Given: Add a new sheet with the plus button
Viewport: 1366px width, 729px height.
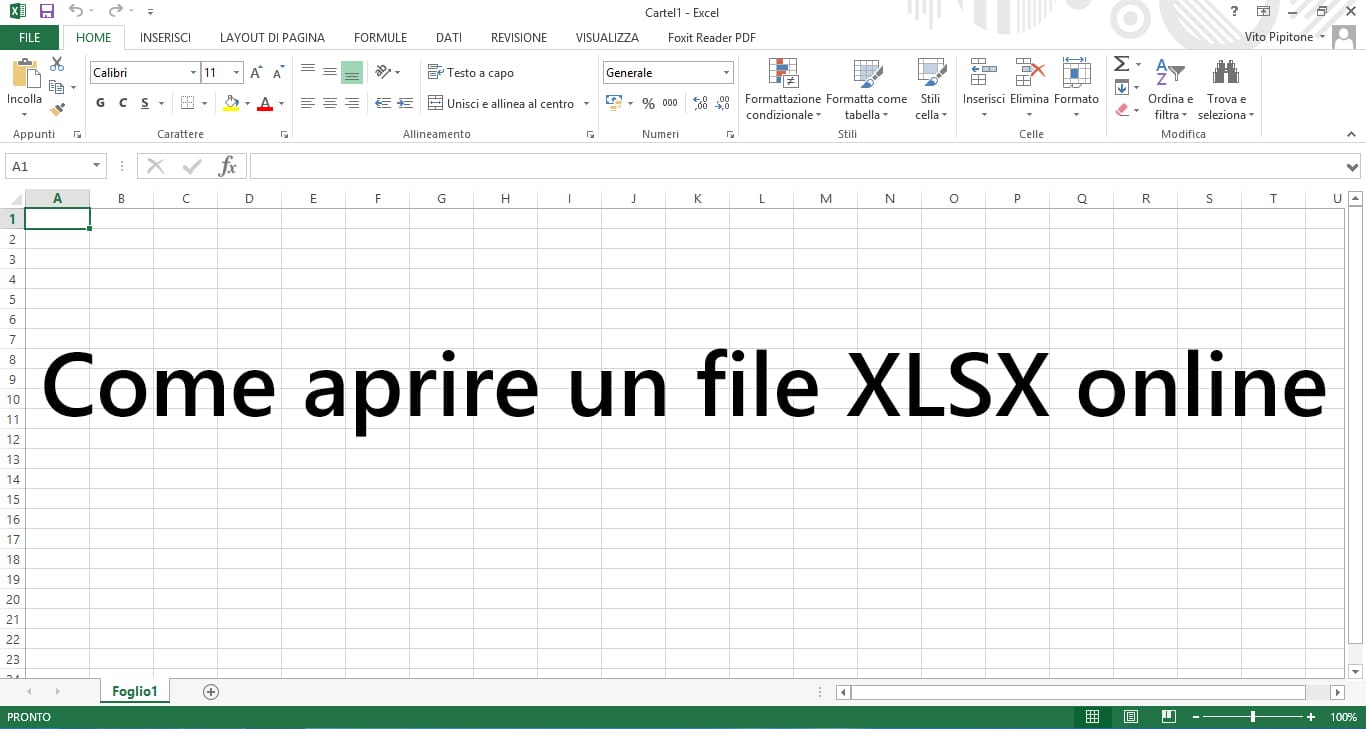Looking at the screenshot, I should [x=210, y=691].
